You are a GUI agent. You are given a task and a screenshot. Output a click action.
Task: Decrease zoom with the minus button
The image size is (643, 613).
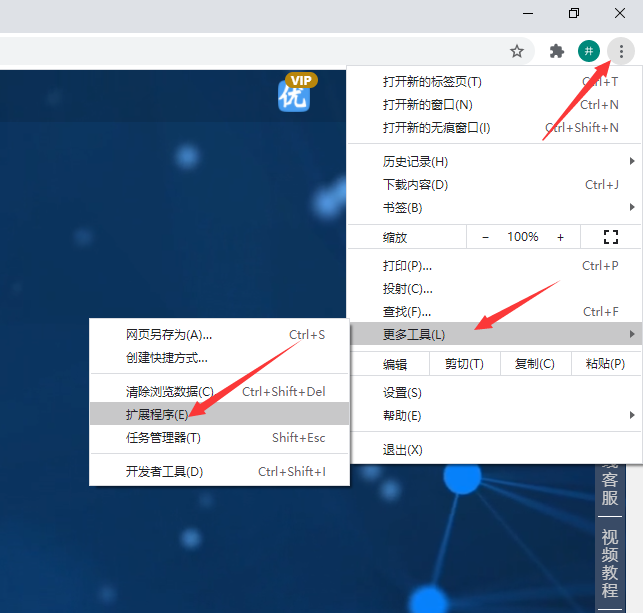486,237
